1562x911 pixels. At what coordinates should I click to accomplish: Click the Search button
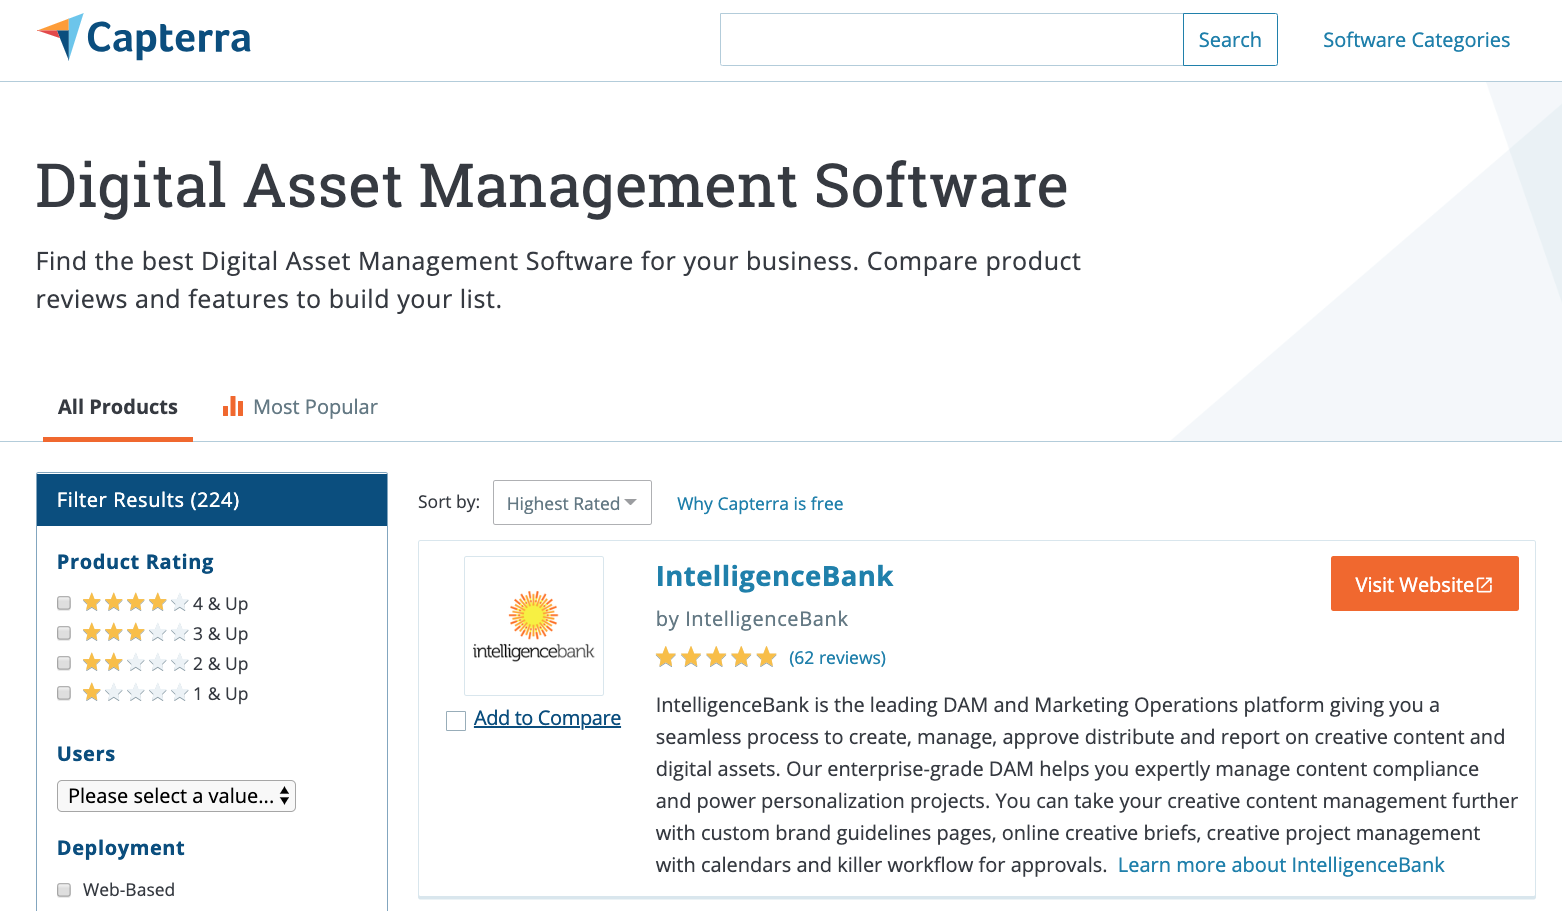1230,40
